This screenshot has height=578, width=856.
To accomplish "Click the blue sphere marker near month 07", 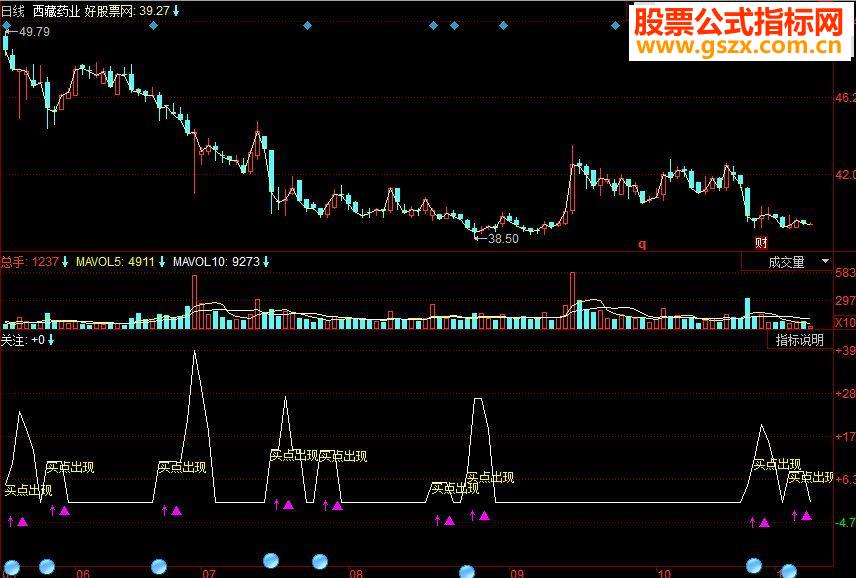I will tap(157, 565).
